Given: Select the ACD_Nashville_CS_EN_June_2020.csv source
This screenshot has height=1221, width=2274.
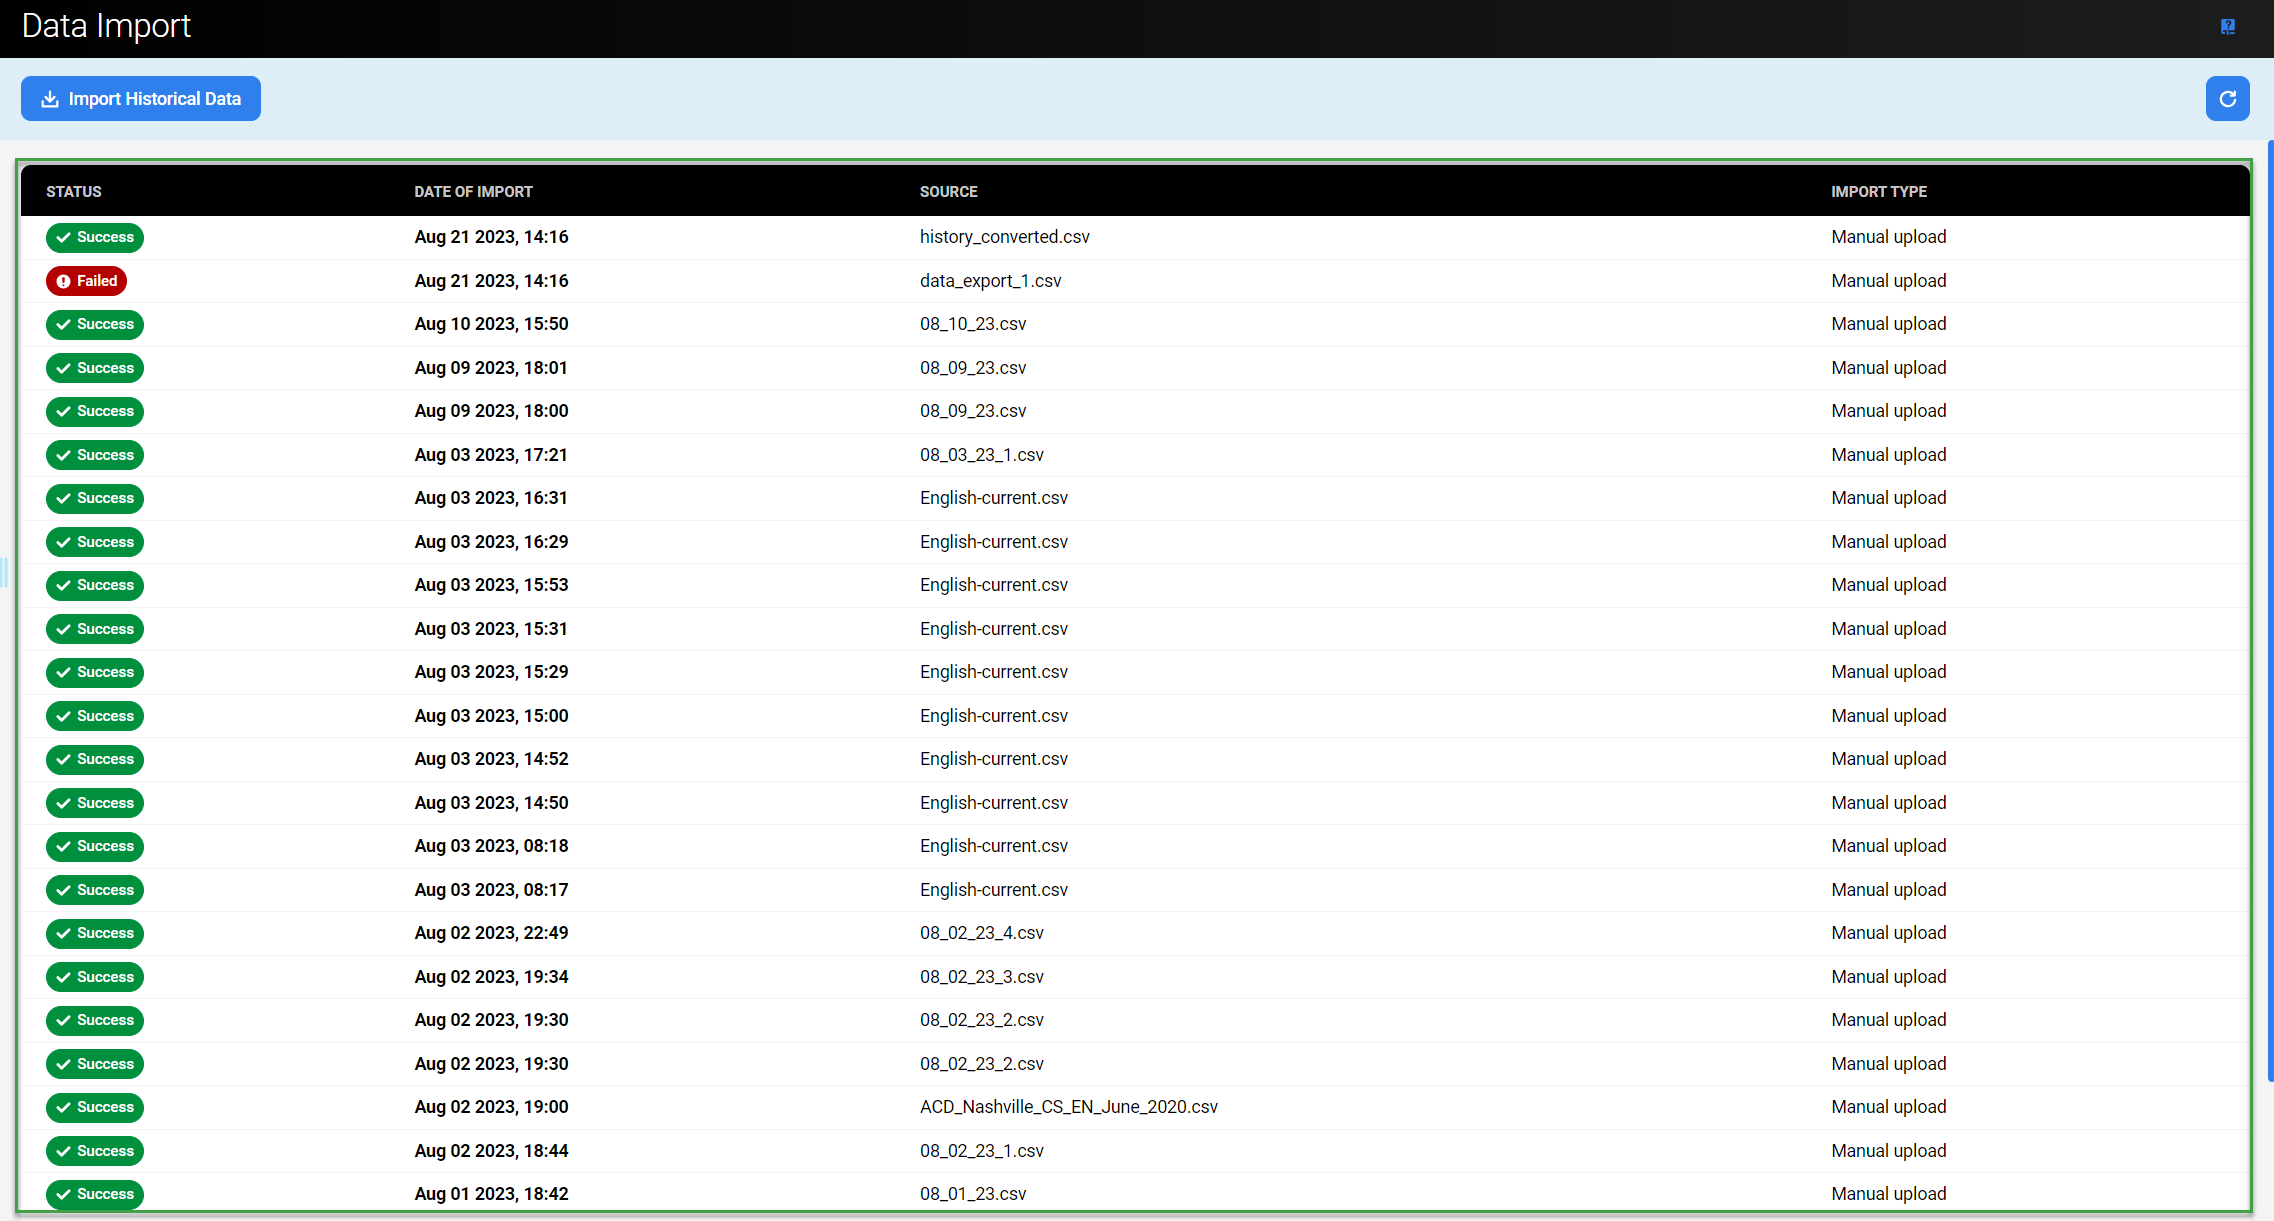Looking at the screenshot, I should click(1068, 1107).
